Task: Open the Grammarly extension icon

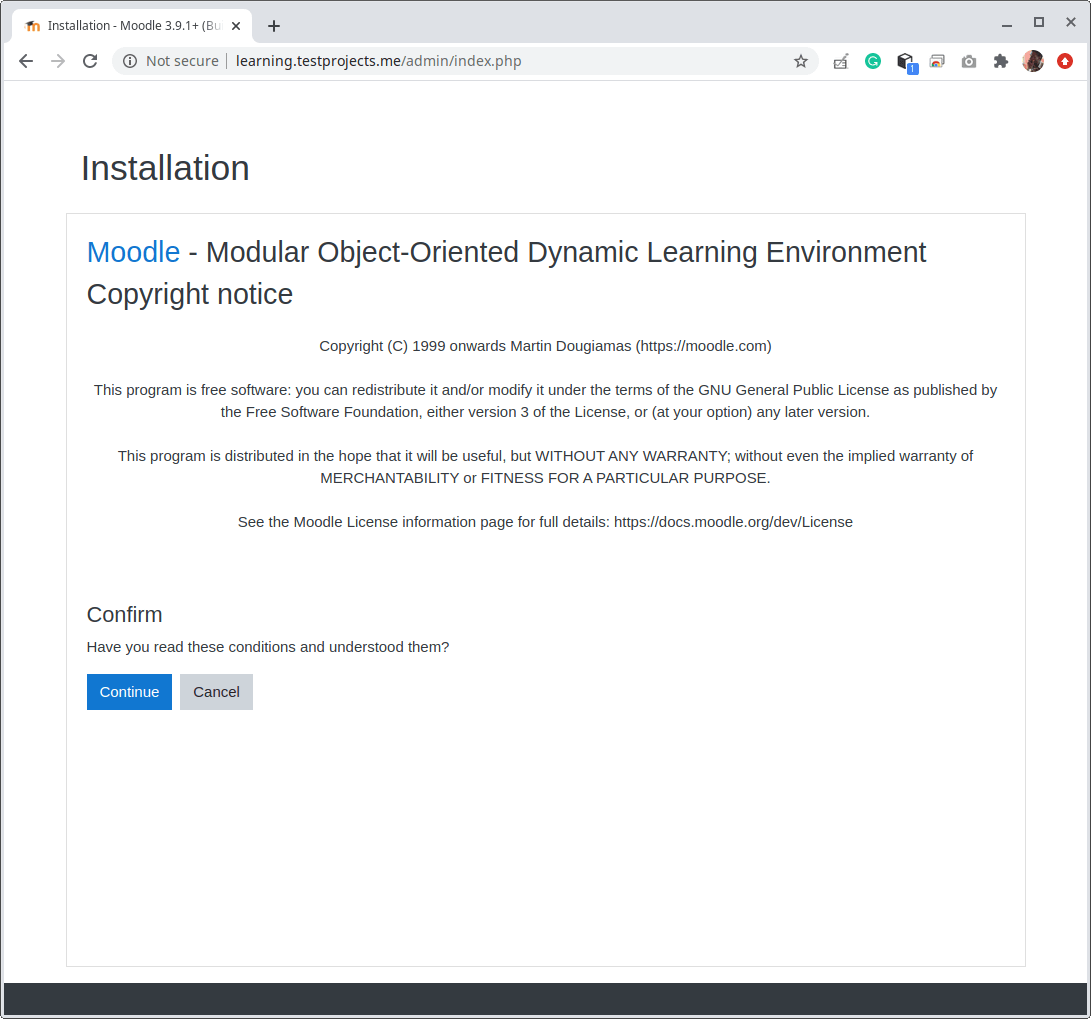Action: pos(873,61)
